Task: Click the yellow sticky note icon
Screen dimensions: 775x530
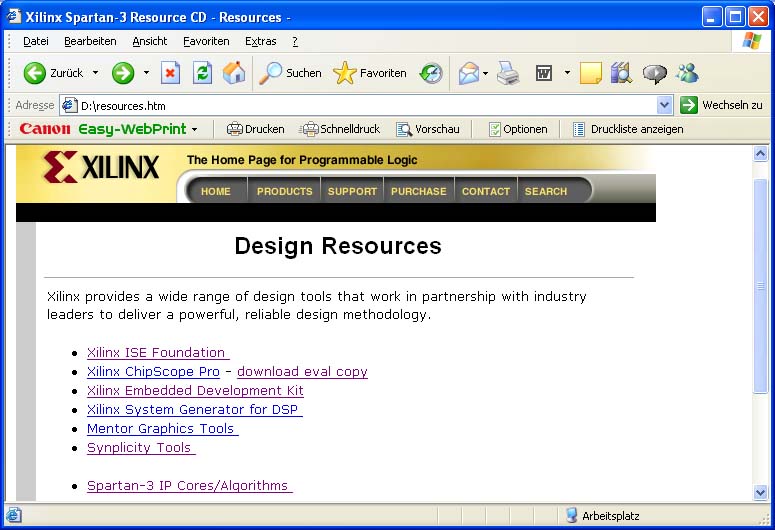Action: click(x=591, y=73)
